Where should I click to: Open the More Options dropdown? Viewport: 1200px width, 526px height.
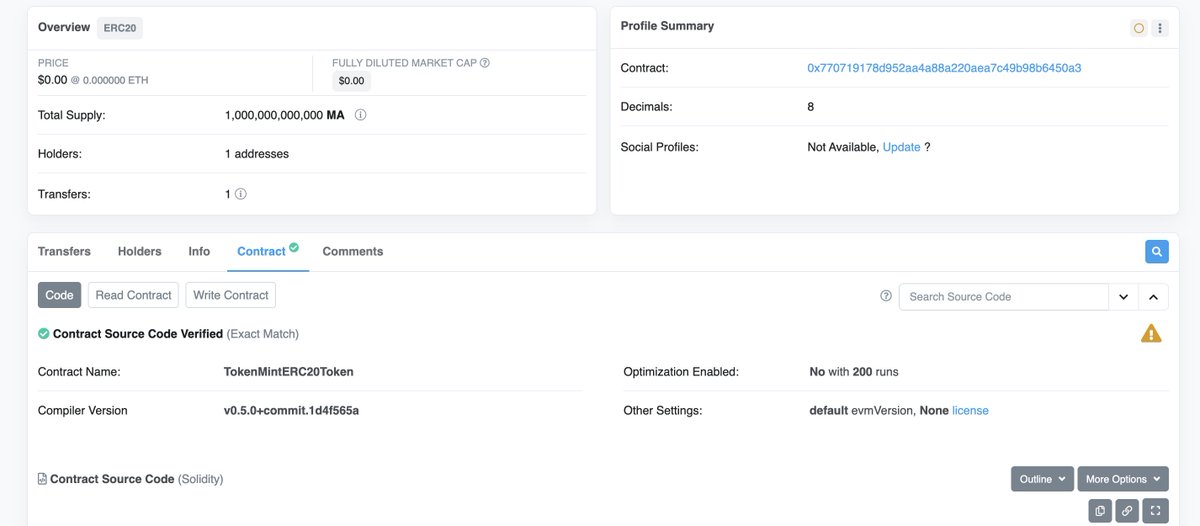coord(1123,479)
